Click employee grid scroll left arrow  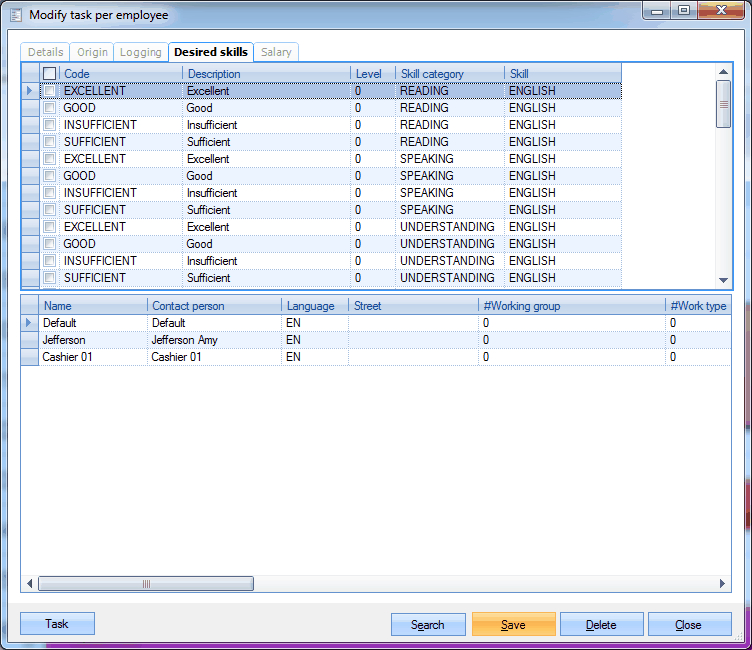click(x=30, y=583)
